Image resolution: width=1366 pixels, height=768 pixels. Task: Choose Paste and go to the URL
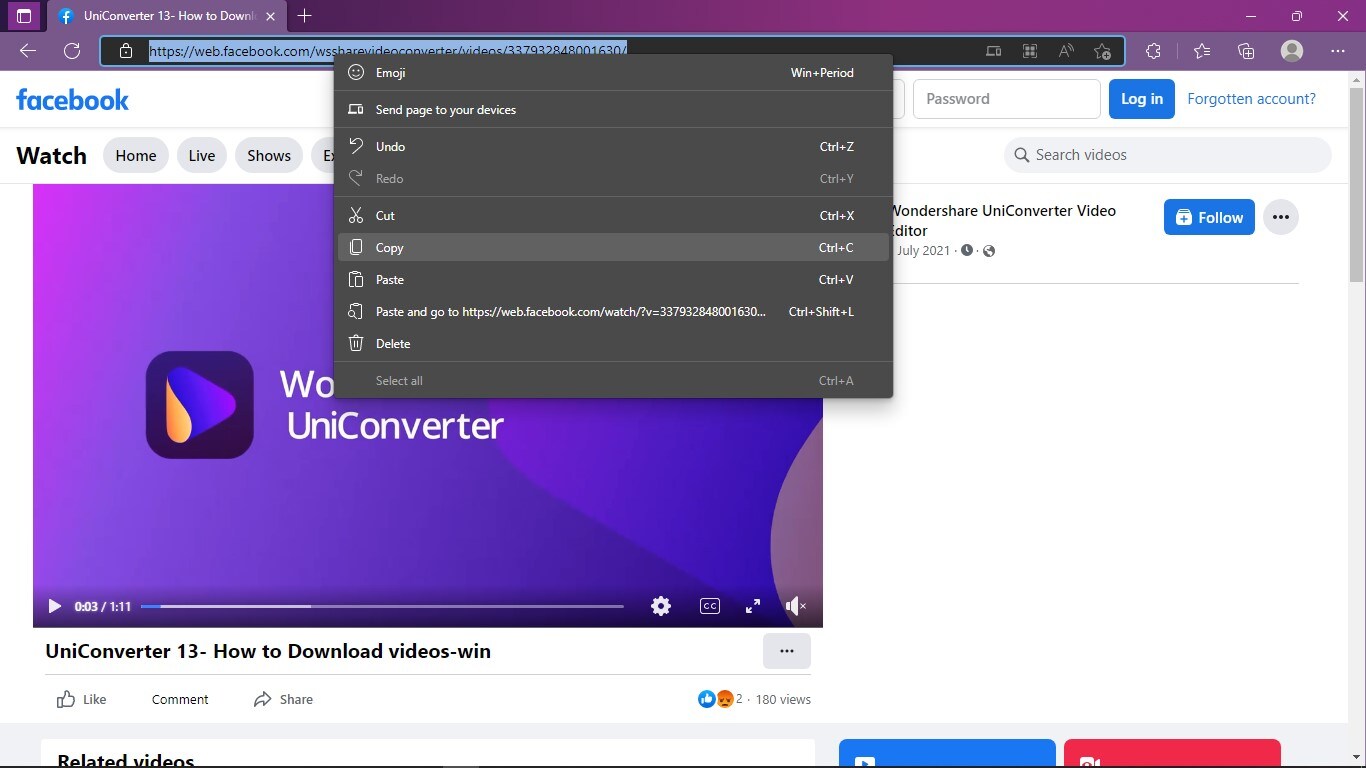613,312
